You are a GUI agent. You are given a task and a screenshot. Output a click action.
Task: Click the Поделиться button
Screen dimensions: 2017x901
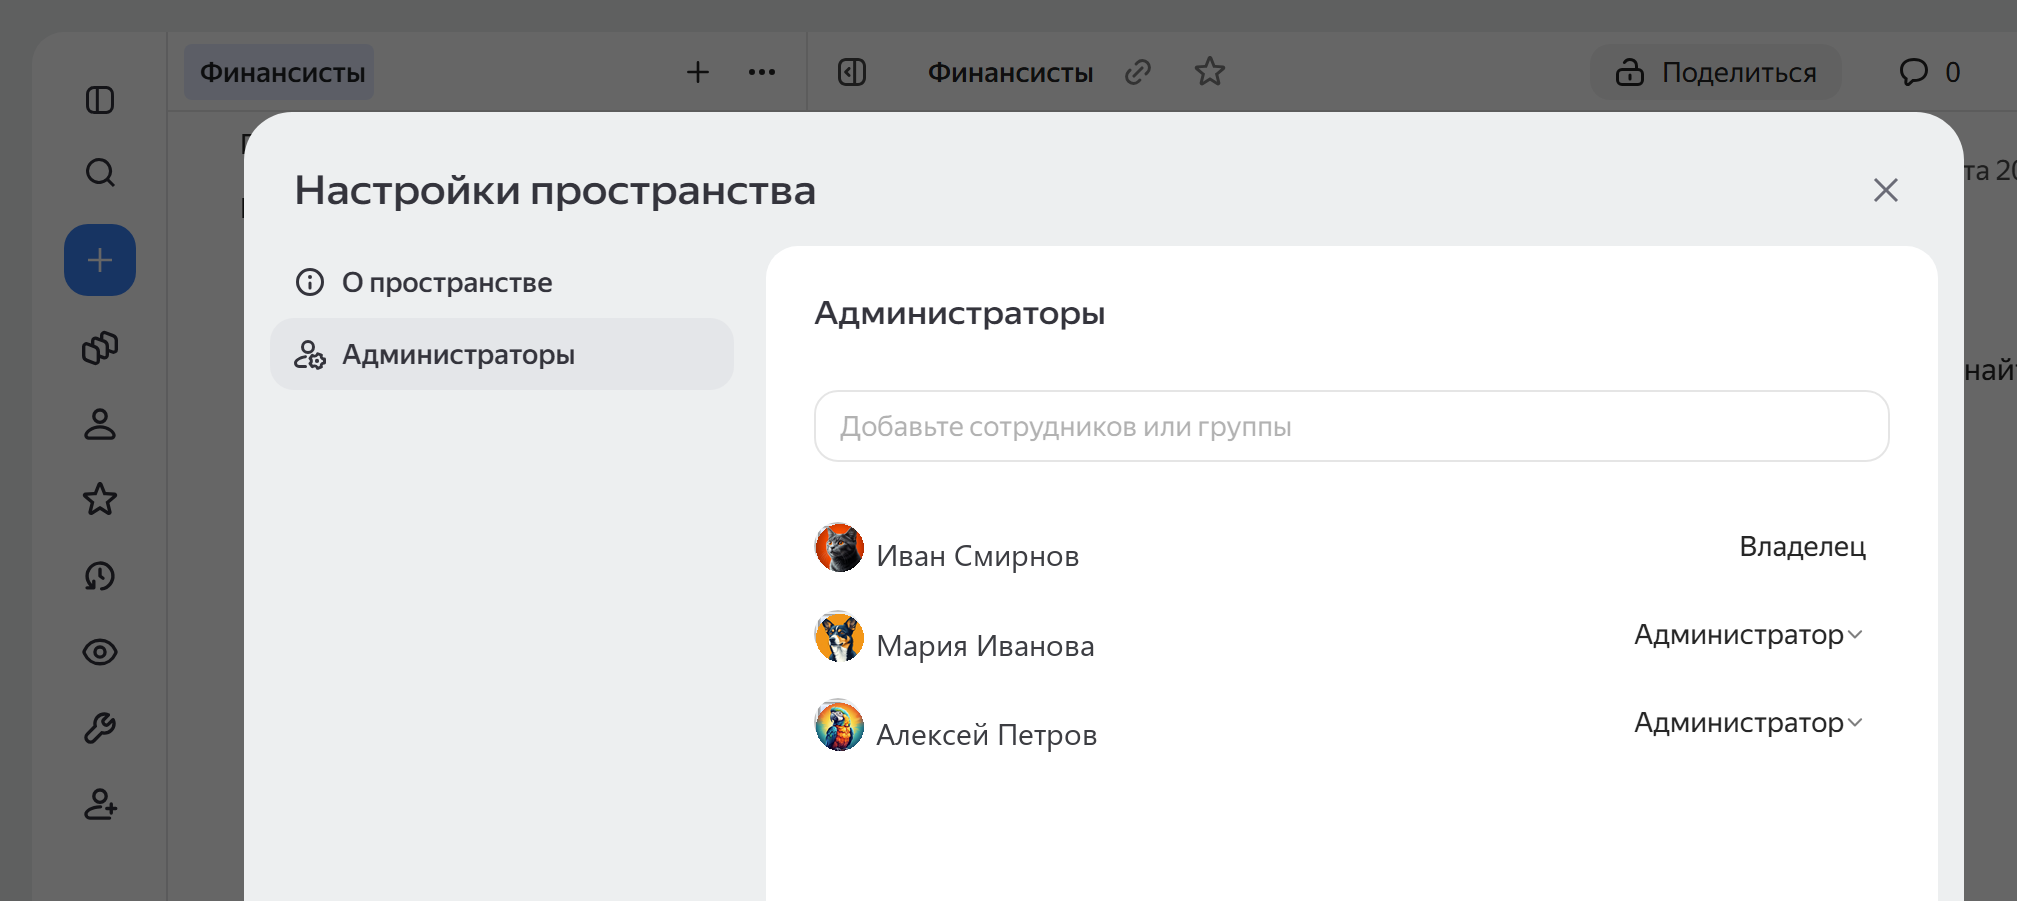pos(1716,72)
